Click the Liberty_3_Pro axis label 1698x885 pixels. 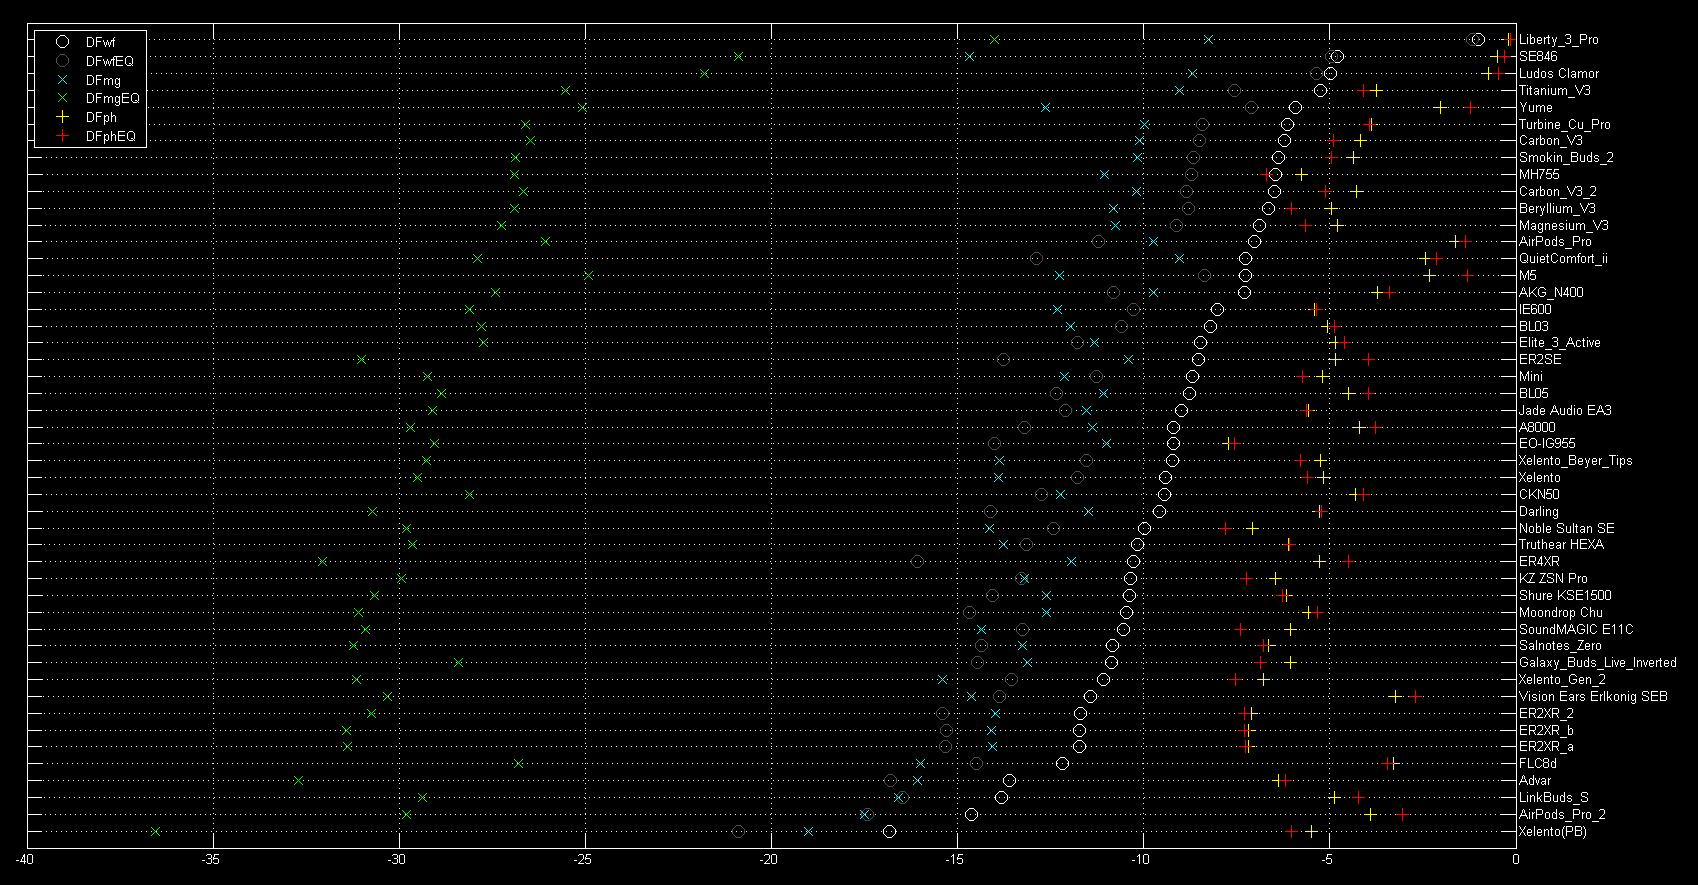pos(1558,40)
